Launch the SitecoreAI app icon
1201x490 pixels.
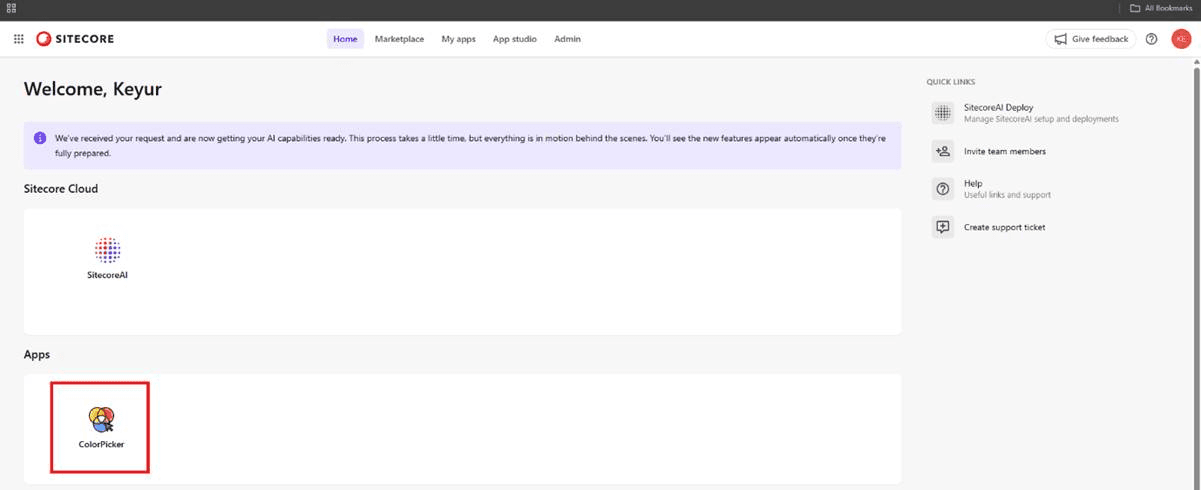(107, 250)
